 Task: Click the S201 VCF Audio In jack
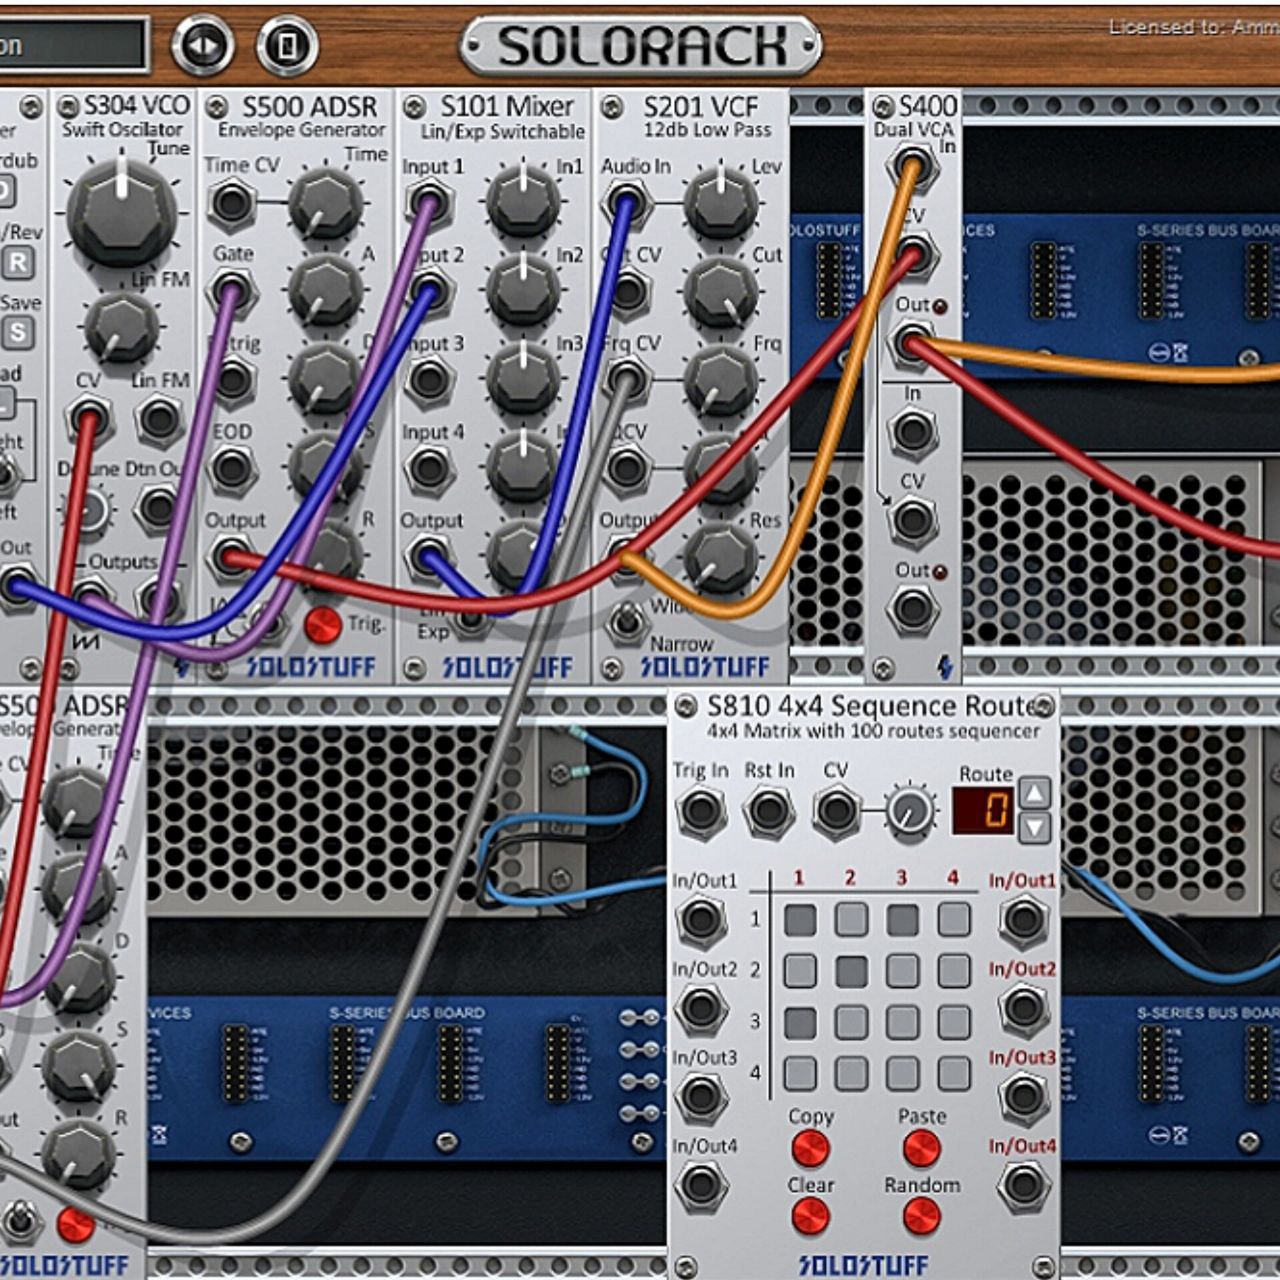(627, 204)
